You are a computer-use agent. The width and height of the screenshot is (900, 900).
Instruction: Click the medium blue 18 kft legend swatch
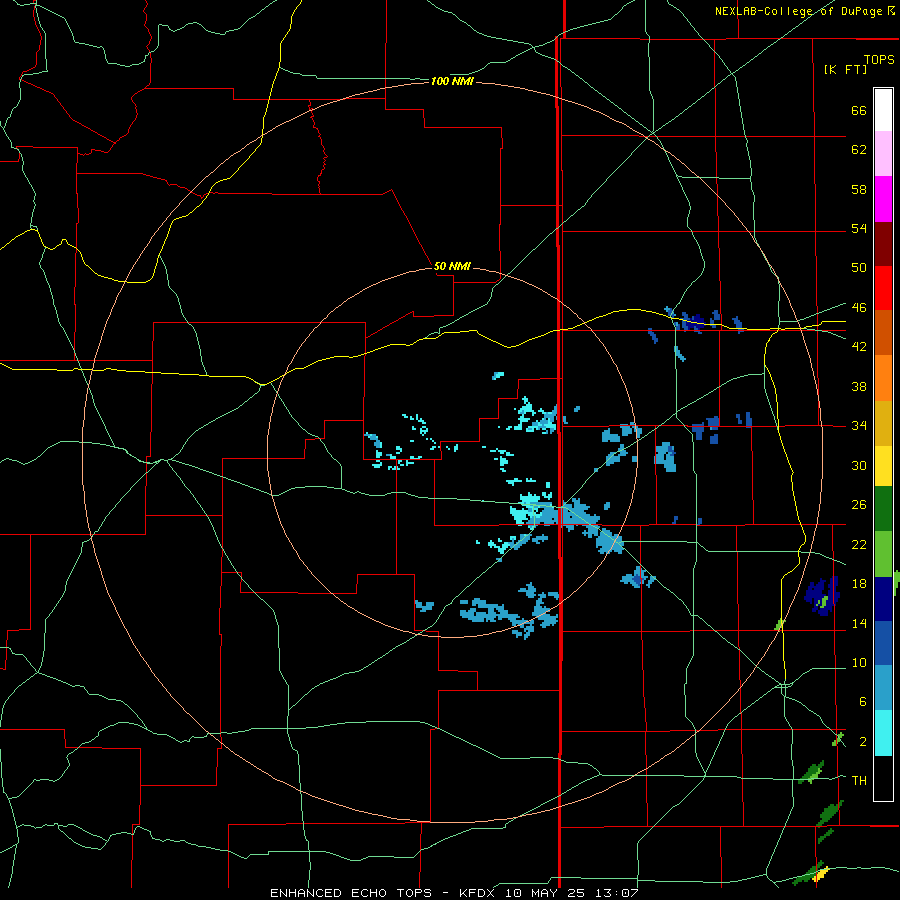pos(883,643)
